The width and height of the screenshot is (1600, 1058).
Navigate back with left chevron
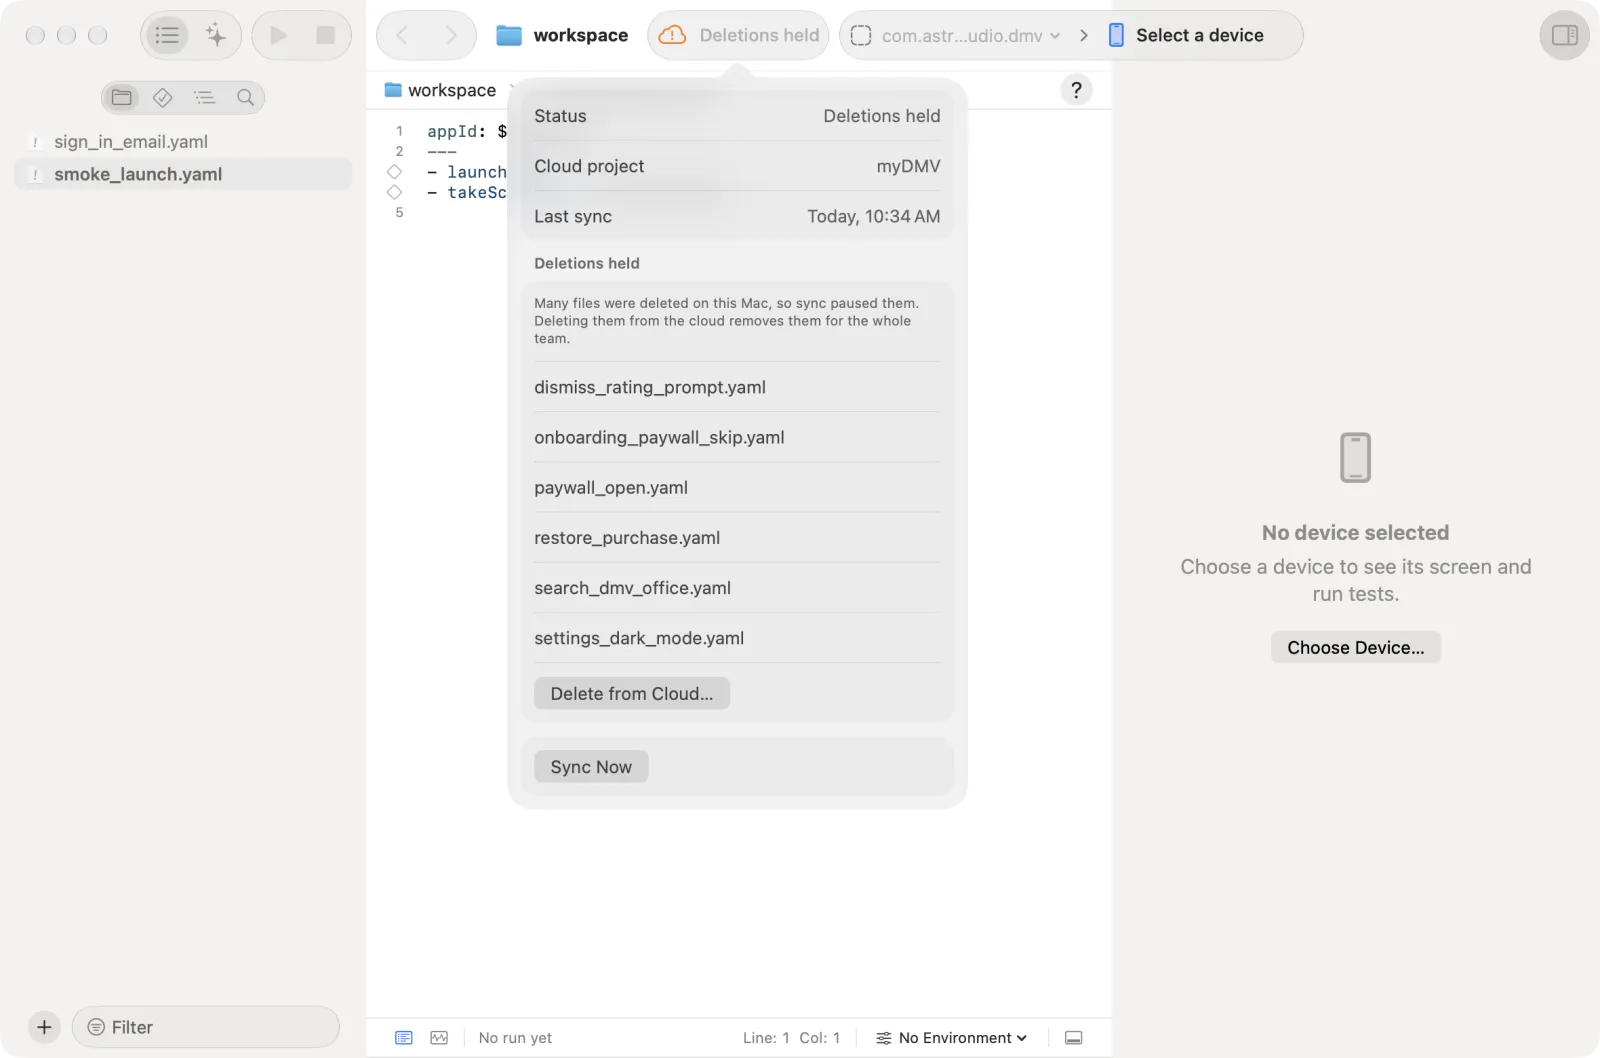click(x=402, y=36)
